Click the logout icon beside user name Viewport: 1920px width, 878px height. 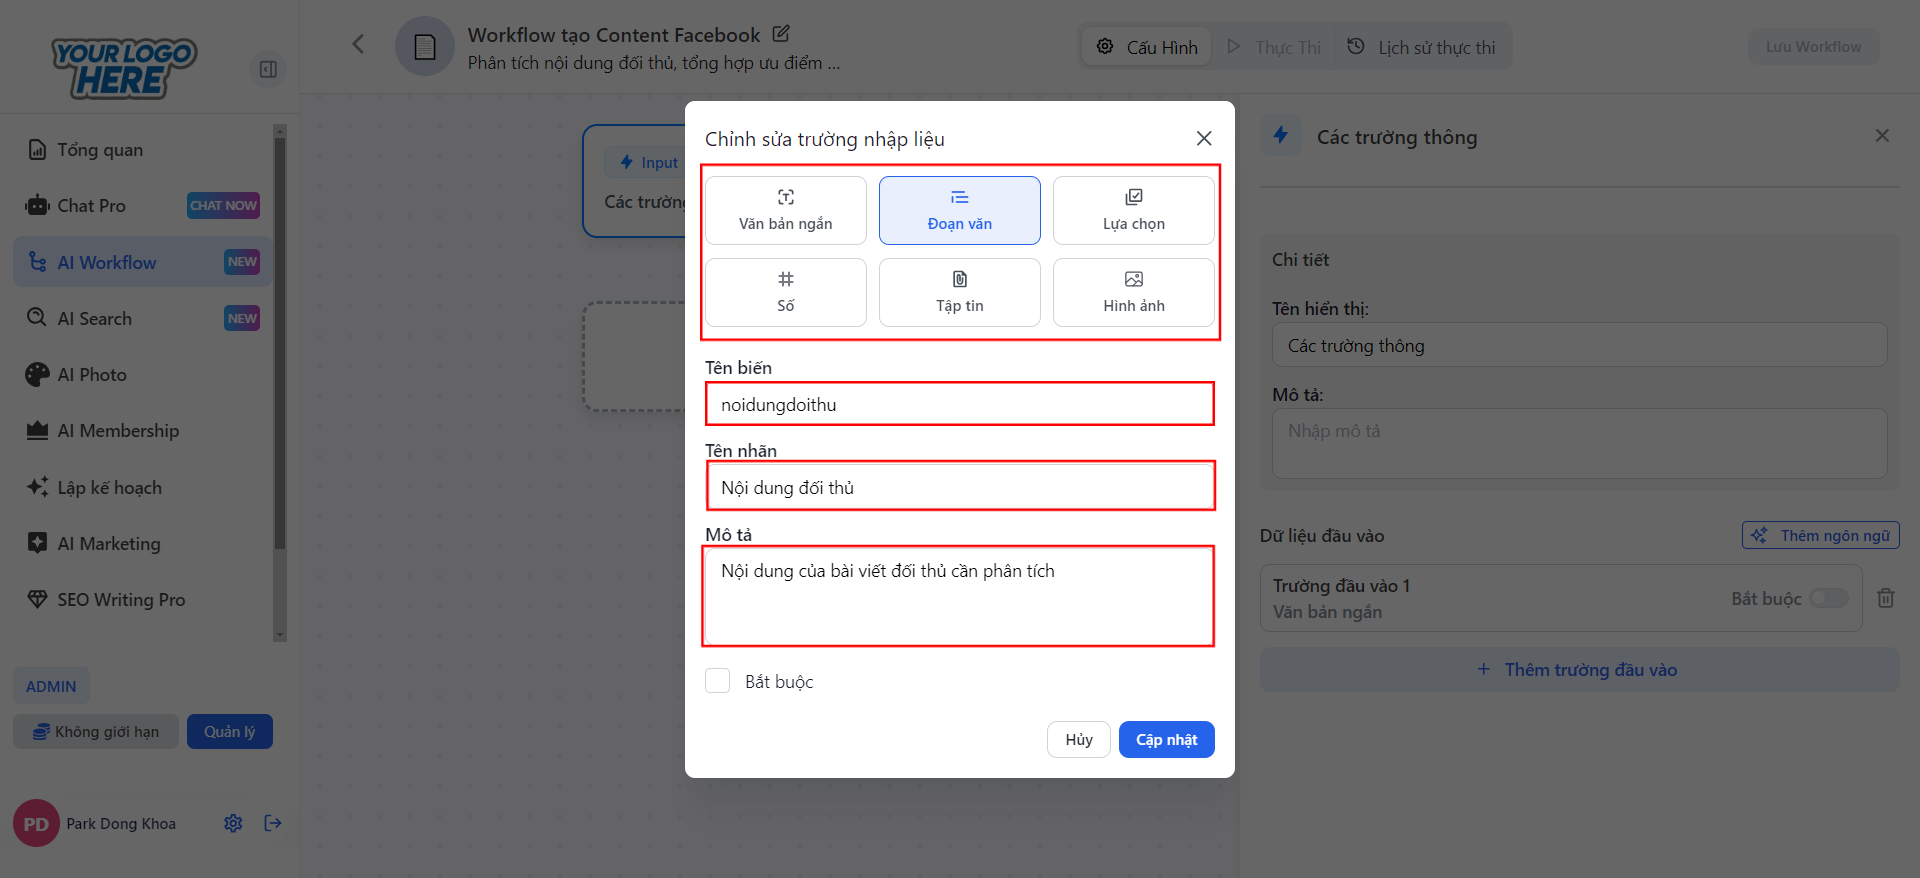pos(273,823)
